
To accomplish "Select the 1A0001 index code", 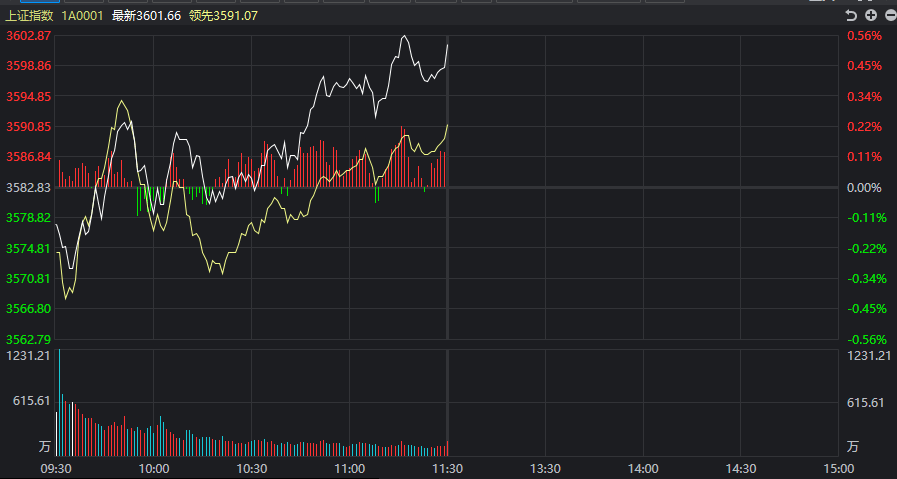I will pyautogui.click(x=82, y=16).
